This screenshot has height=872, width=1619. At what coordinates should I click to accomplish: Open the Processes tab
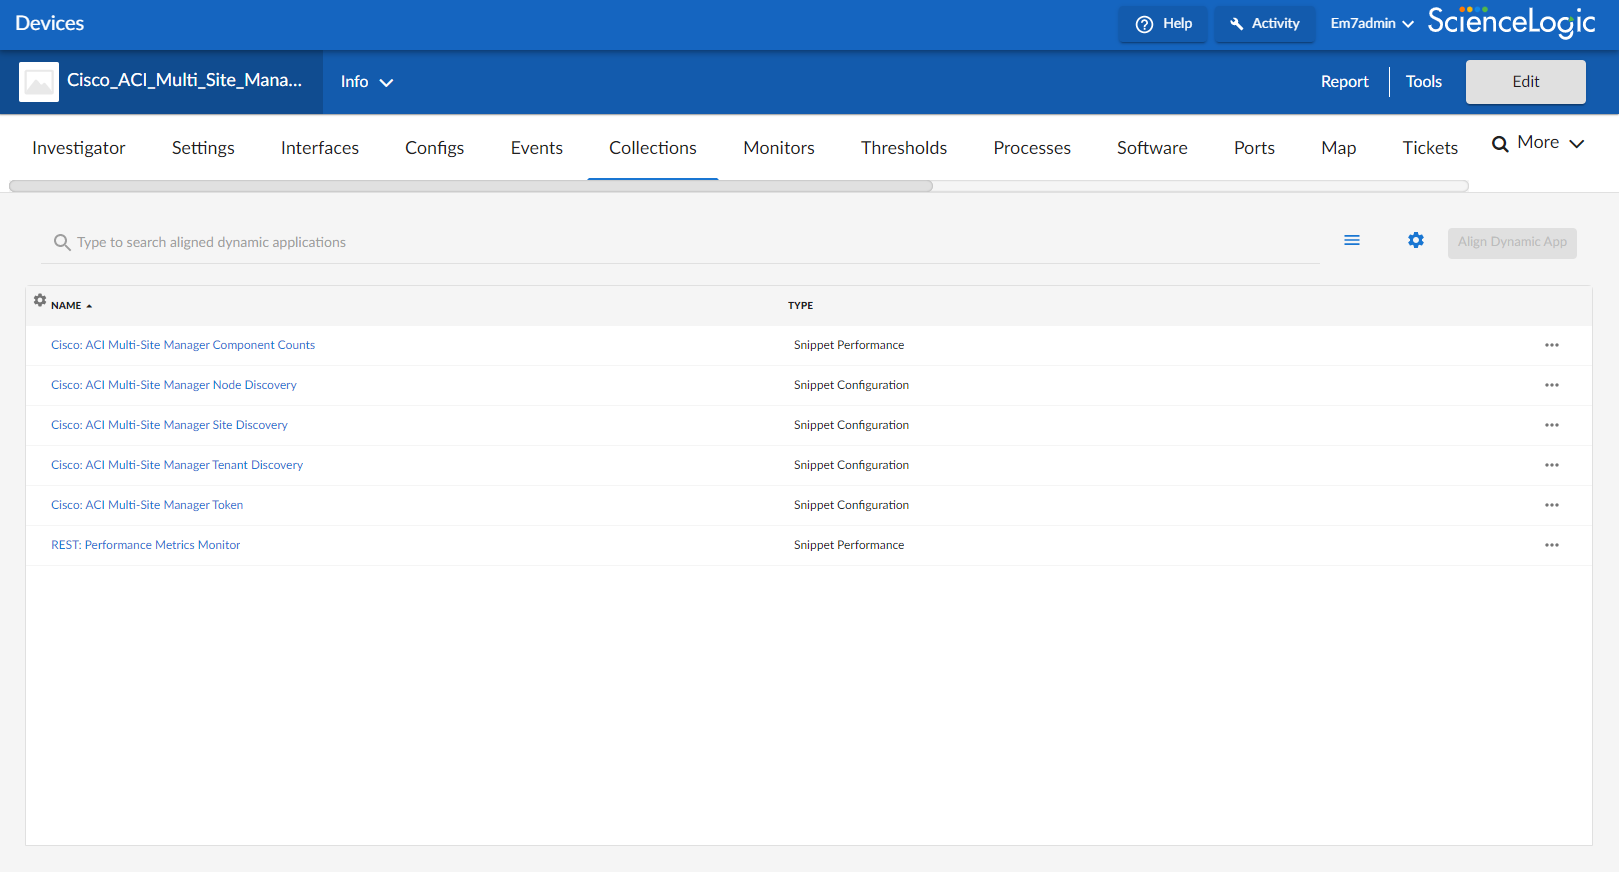pyautogui.click(x=1032, y=148)
